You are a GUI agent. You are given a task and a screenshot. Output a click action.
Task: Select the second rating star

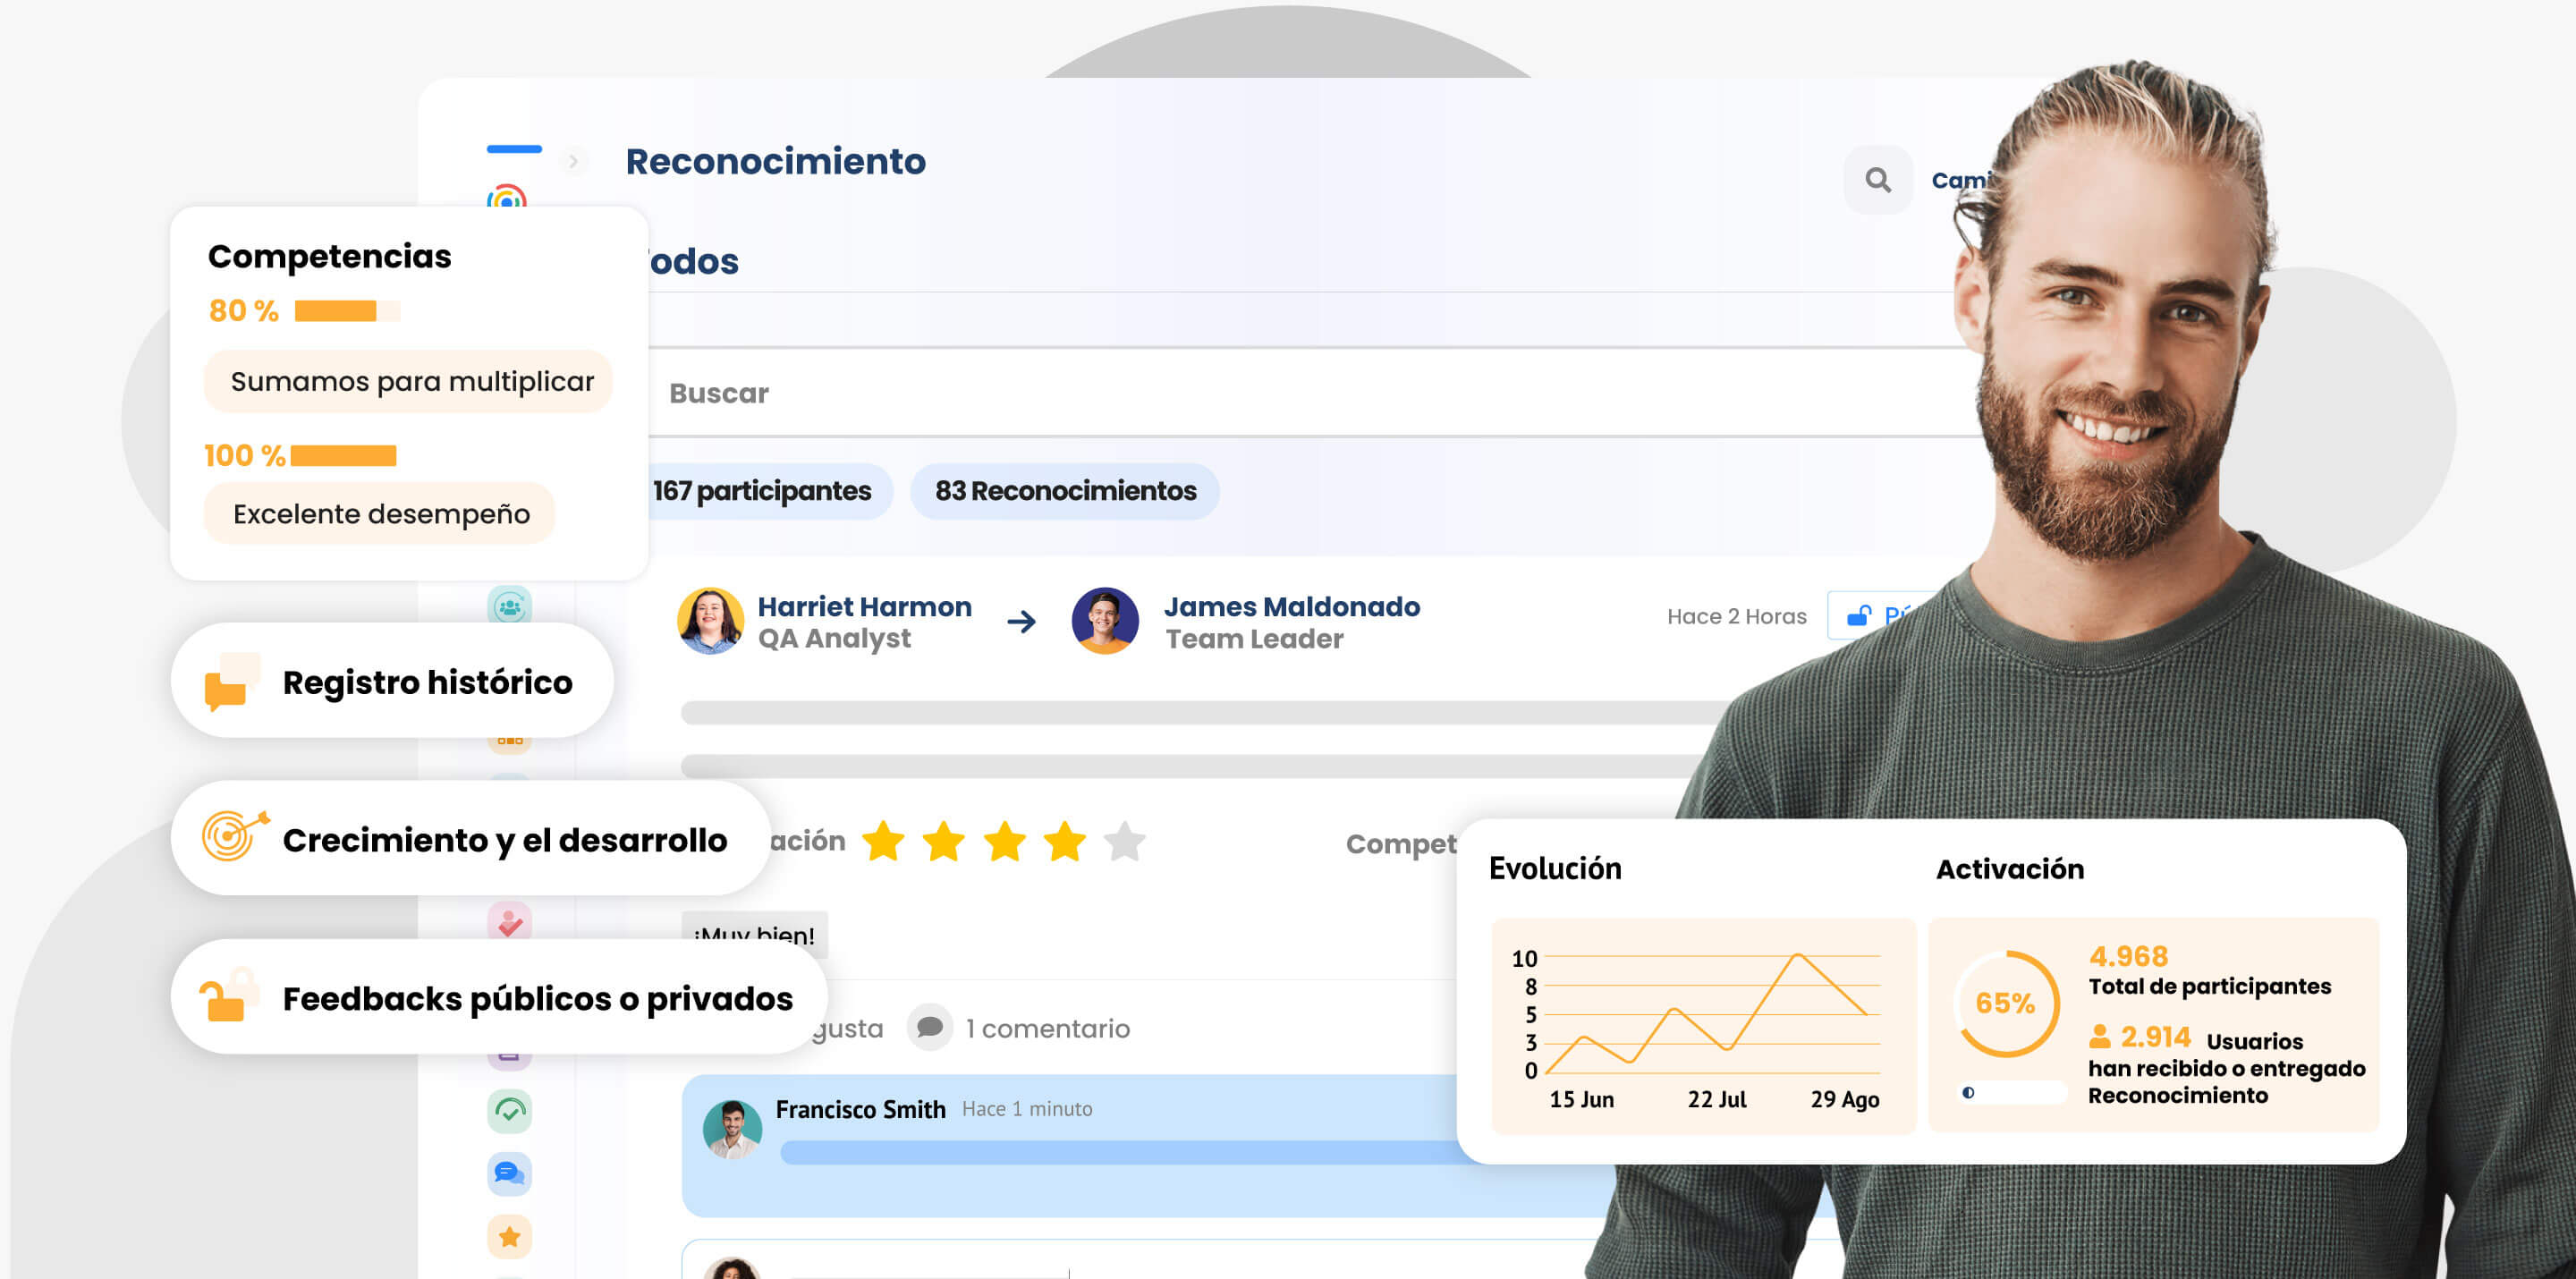coord(943,842)
